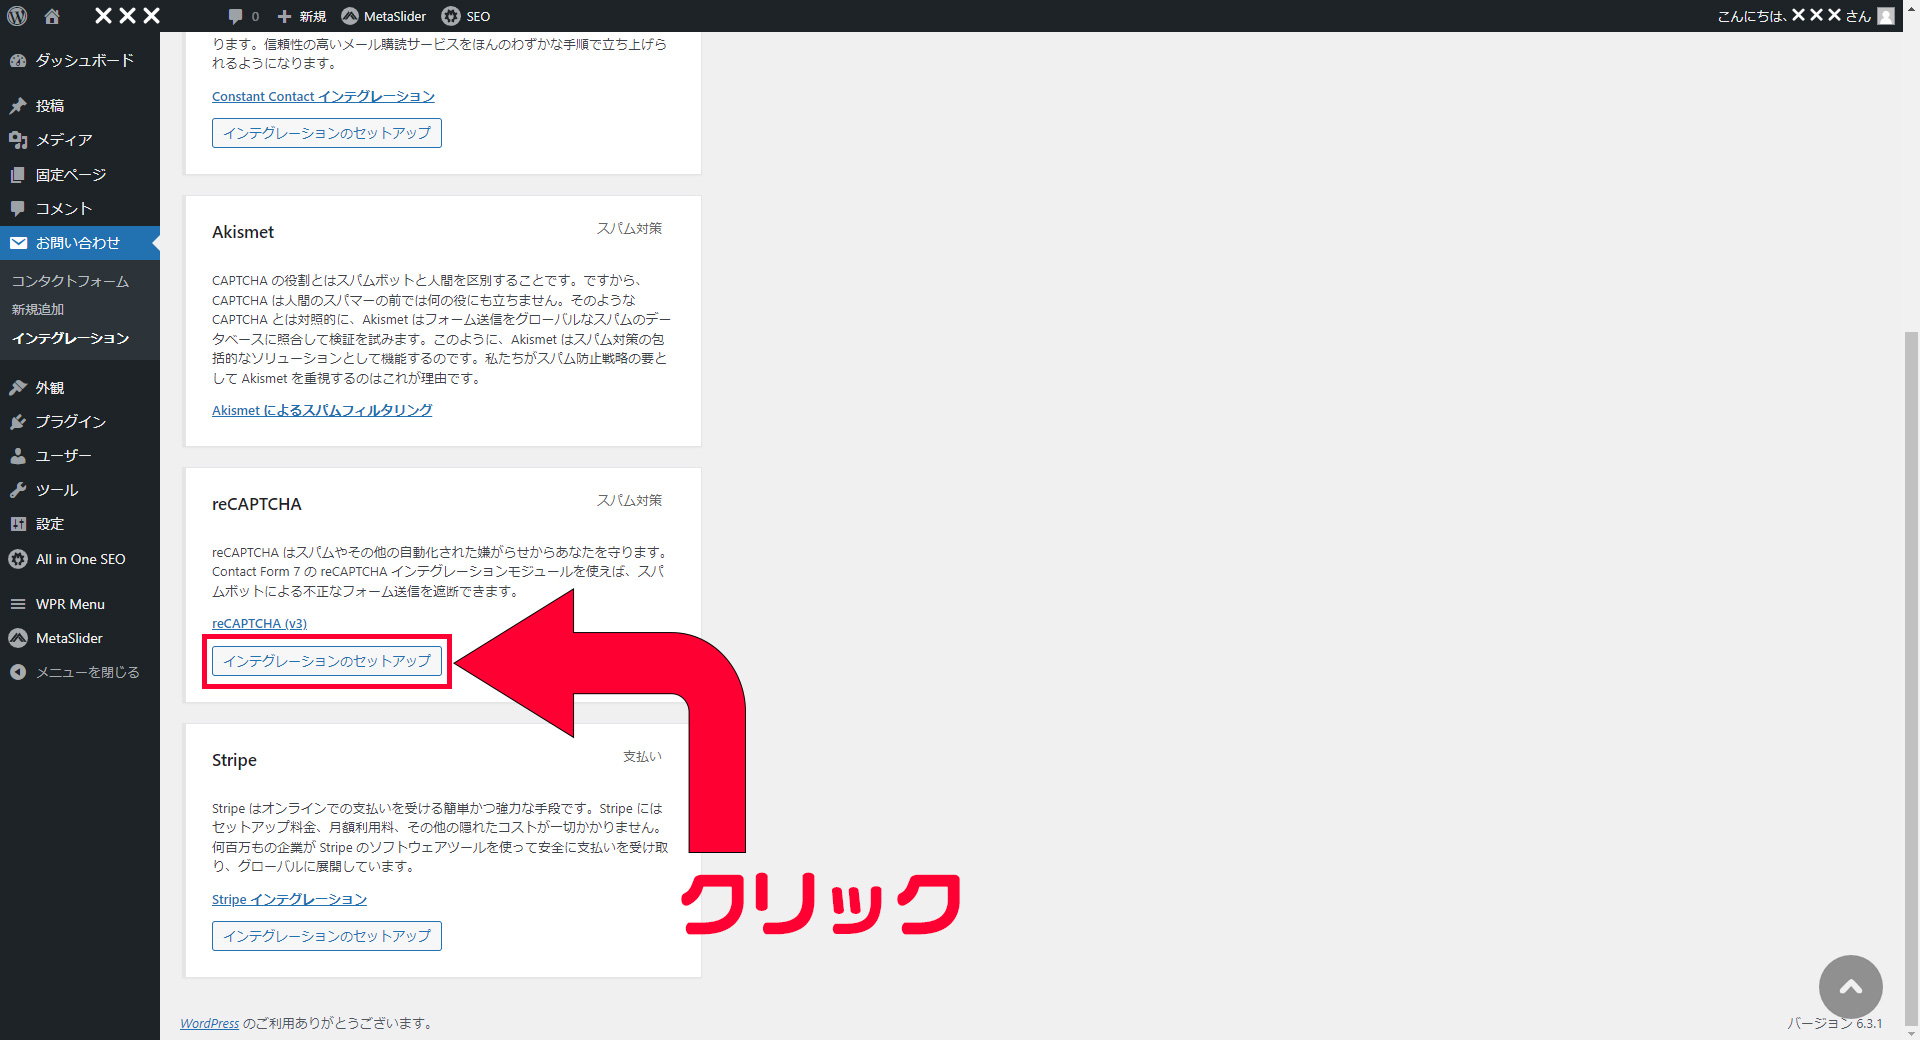Click the 設定 sliders icon
This screenshot has height=1040, width=1920.
pos(18,524)
